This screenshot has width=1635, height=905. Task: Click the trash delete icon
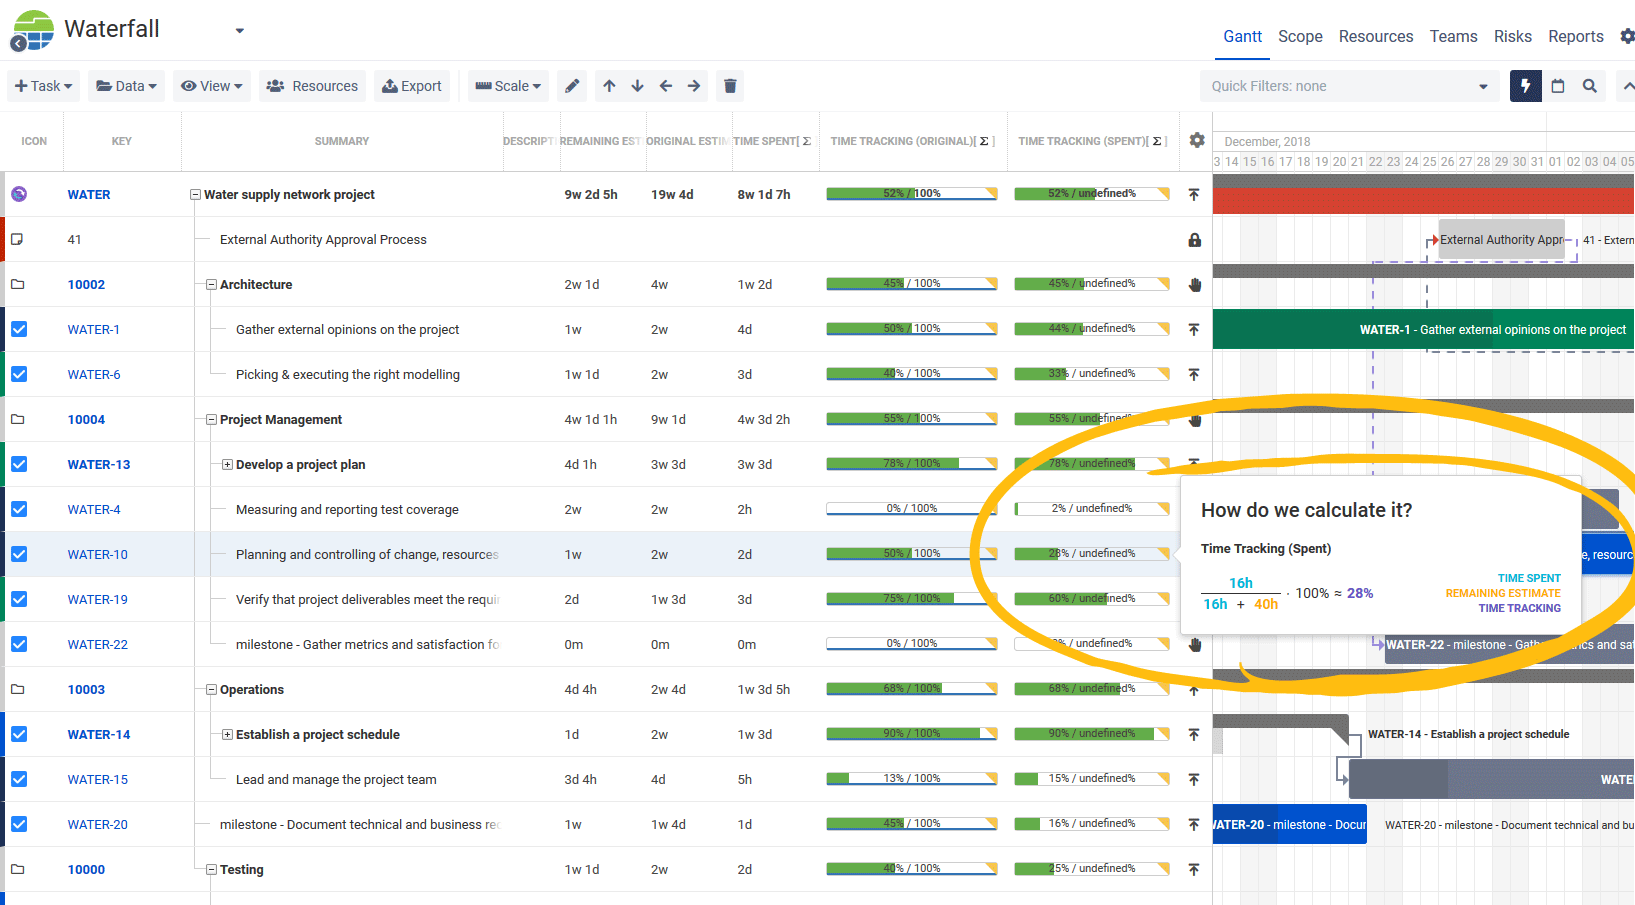click(730, 86)
